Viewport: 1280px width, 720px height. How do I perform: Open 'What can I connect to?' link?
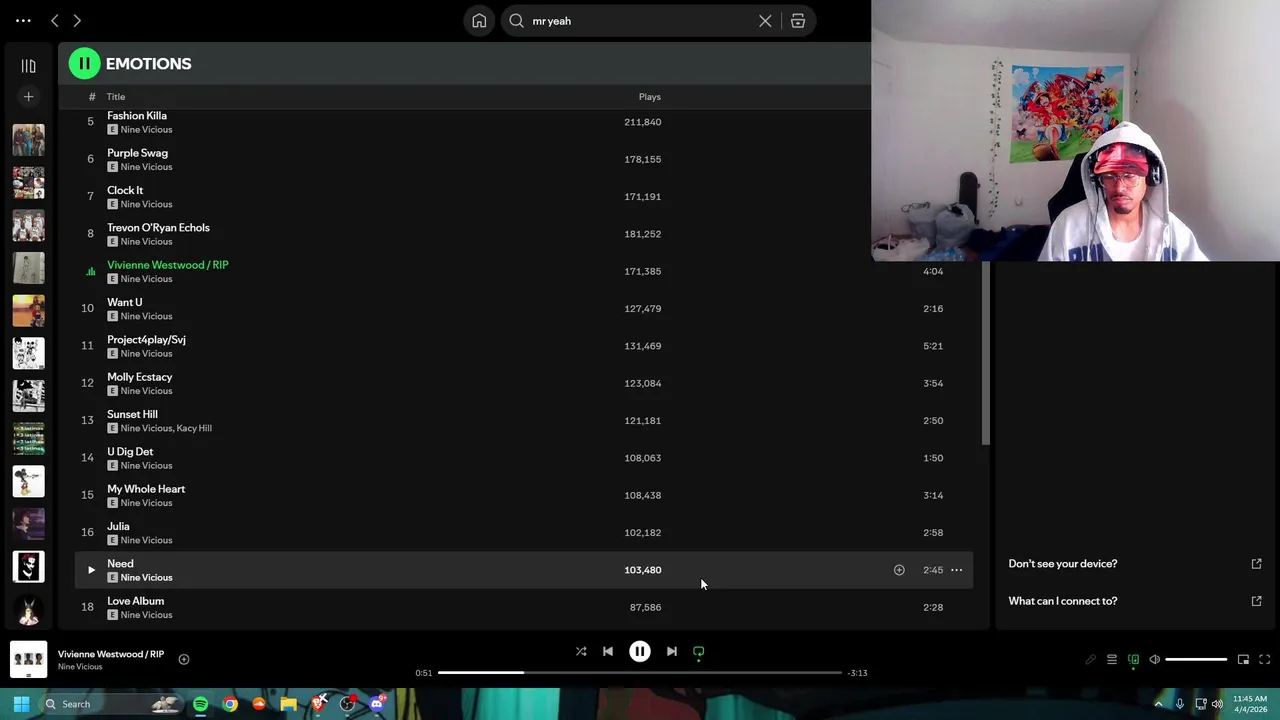tap(1063, 601)
